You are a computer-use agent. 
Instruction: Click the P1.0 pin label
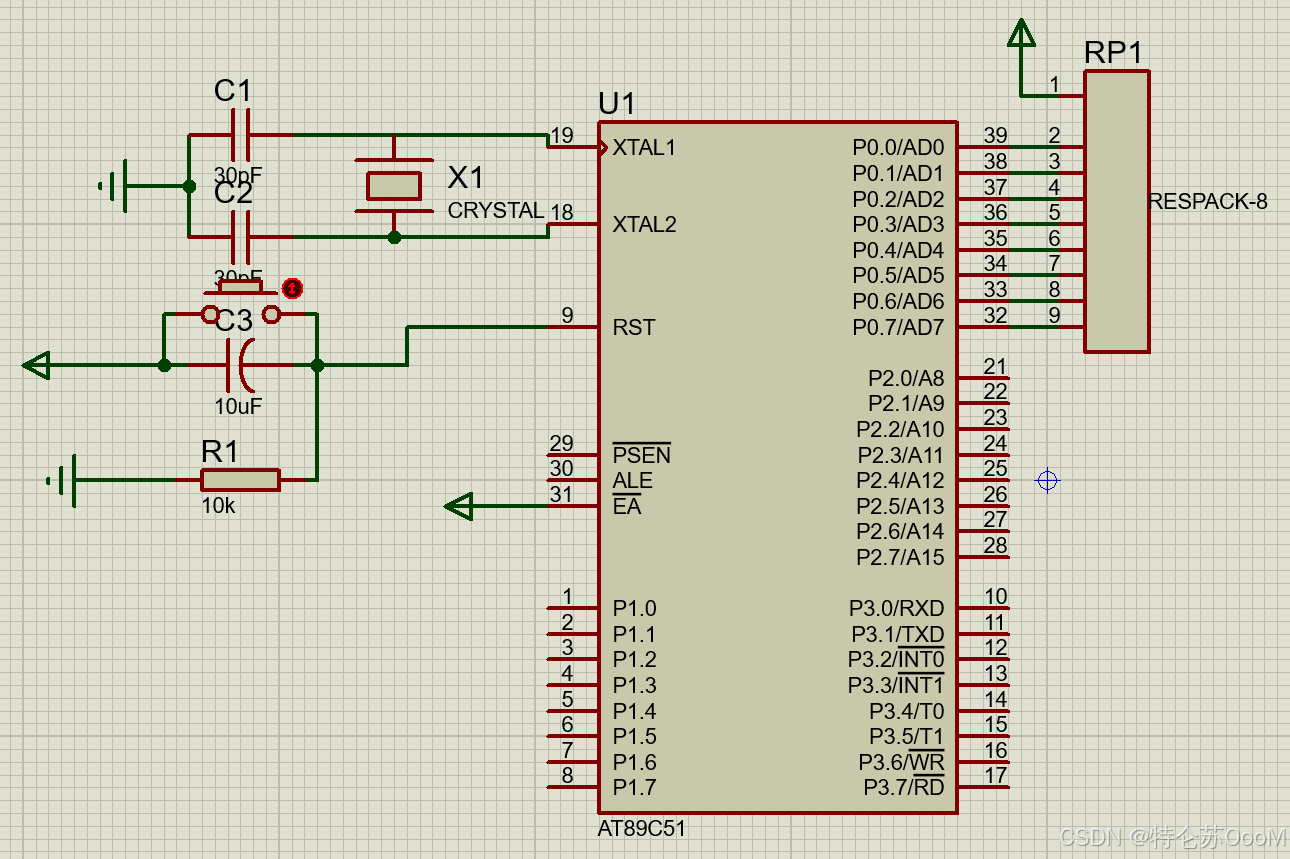click(634, 608)
